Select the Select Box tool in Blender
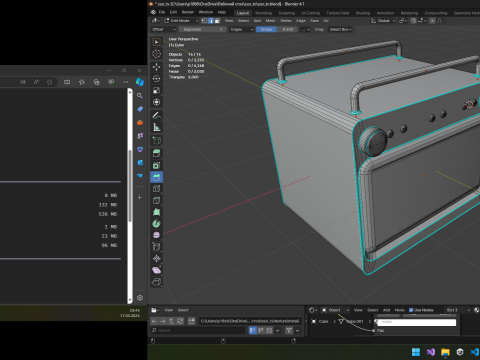 point(156,42)
